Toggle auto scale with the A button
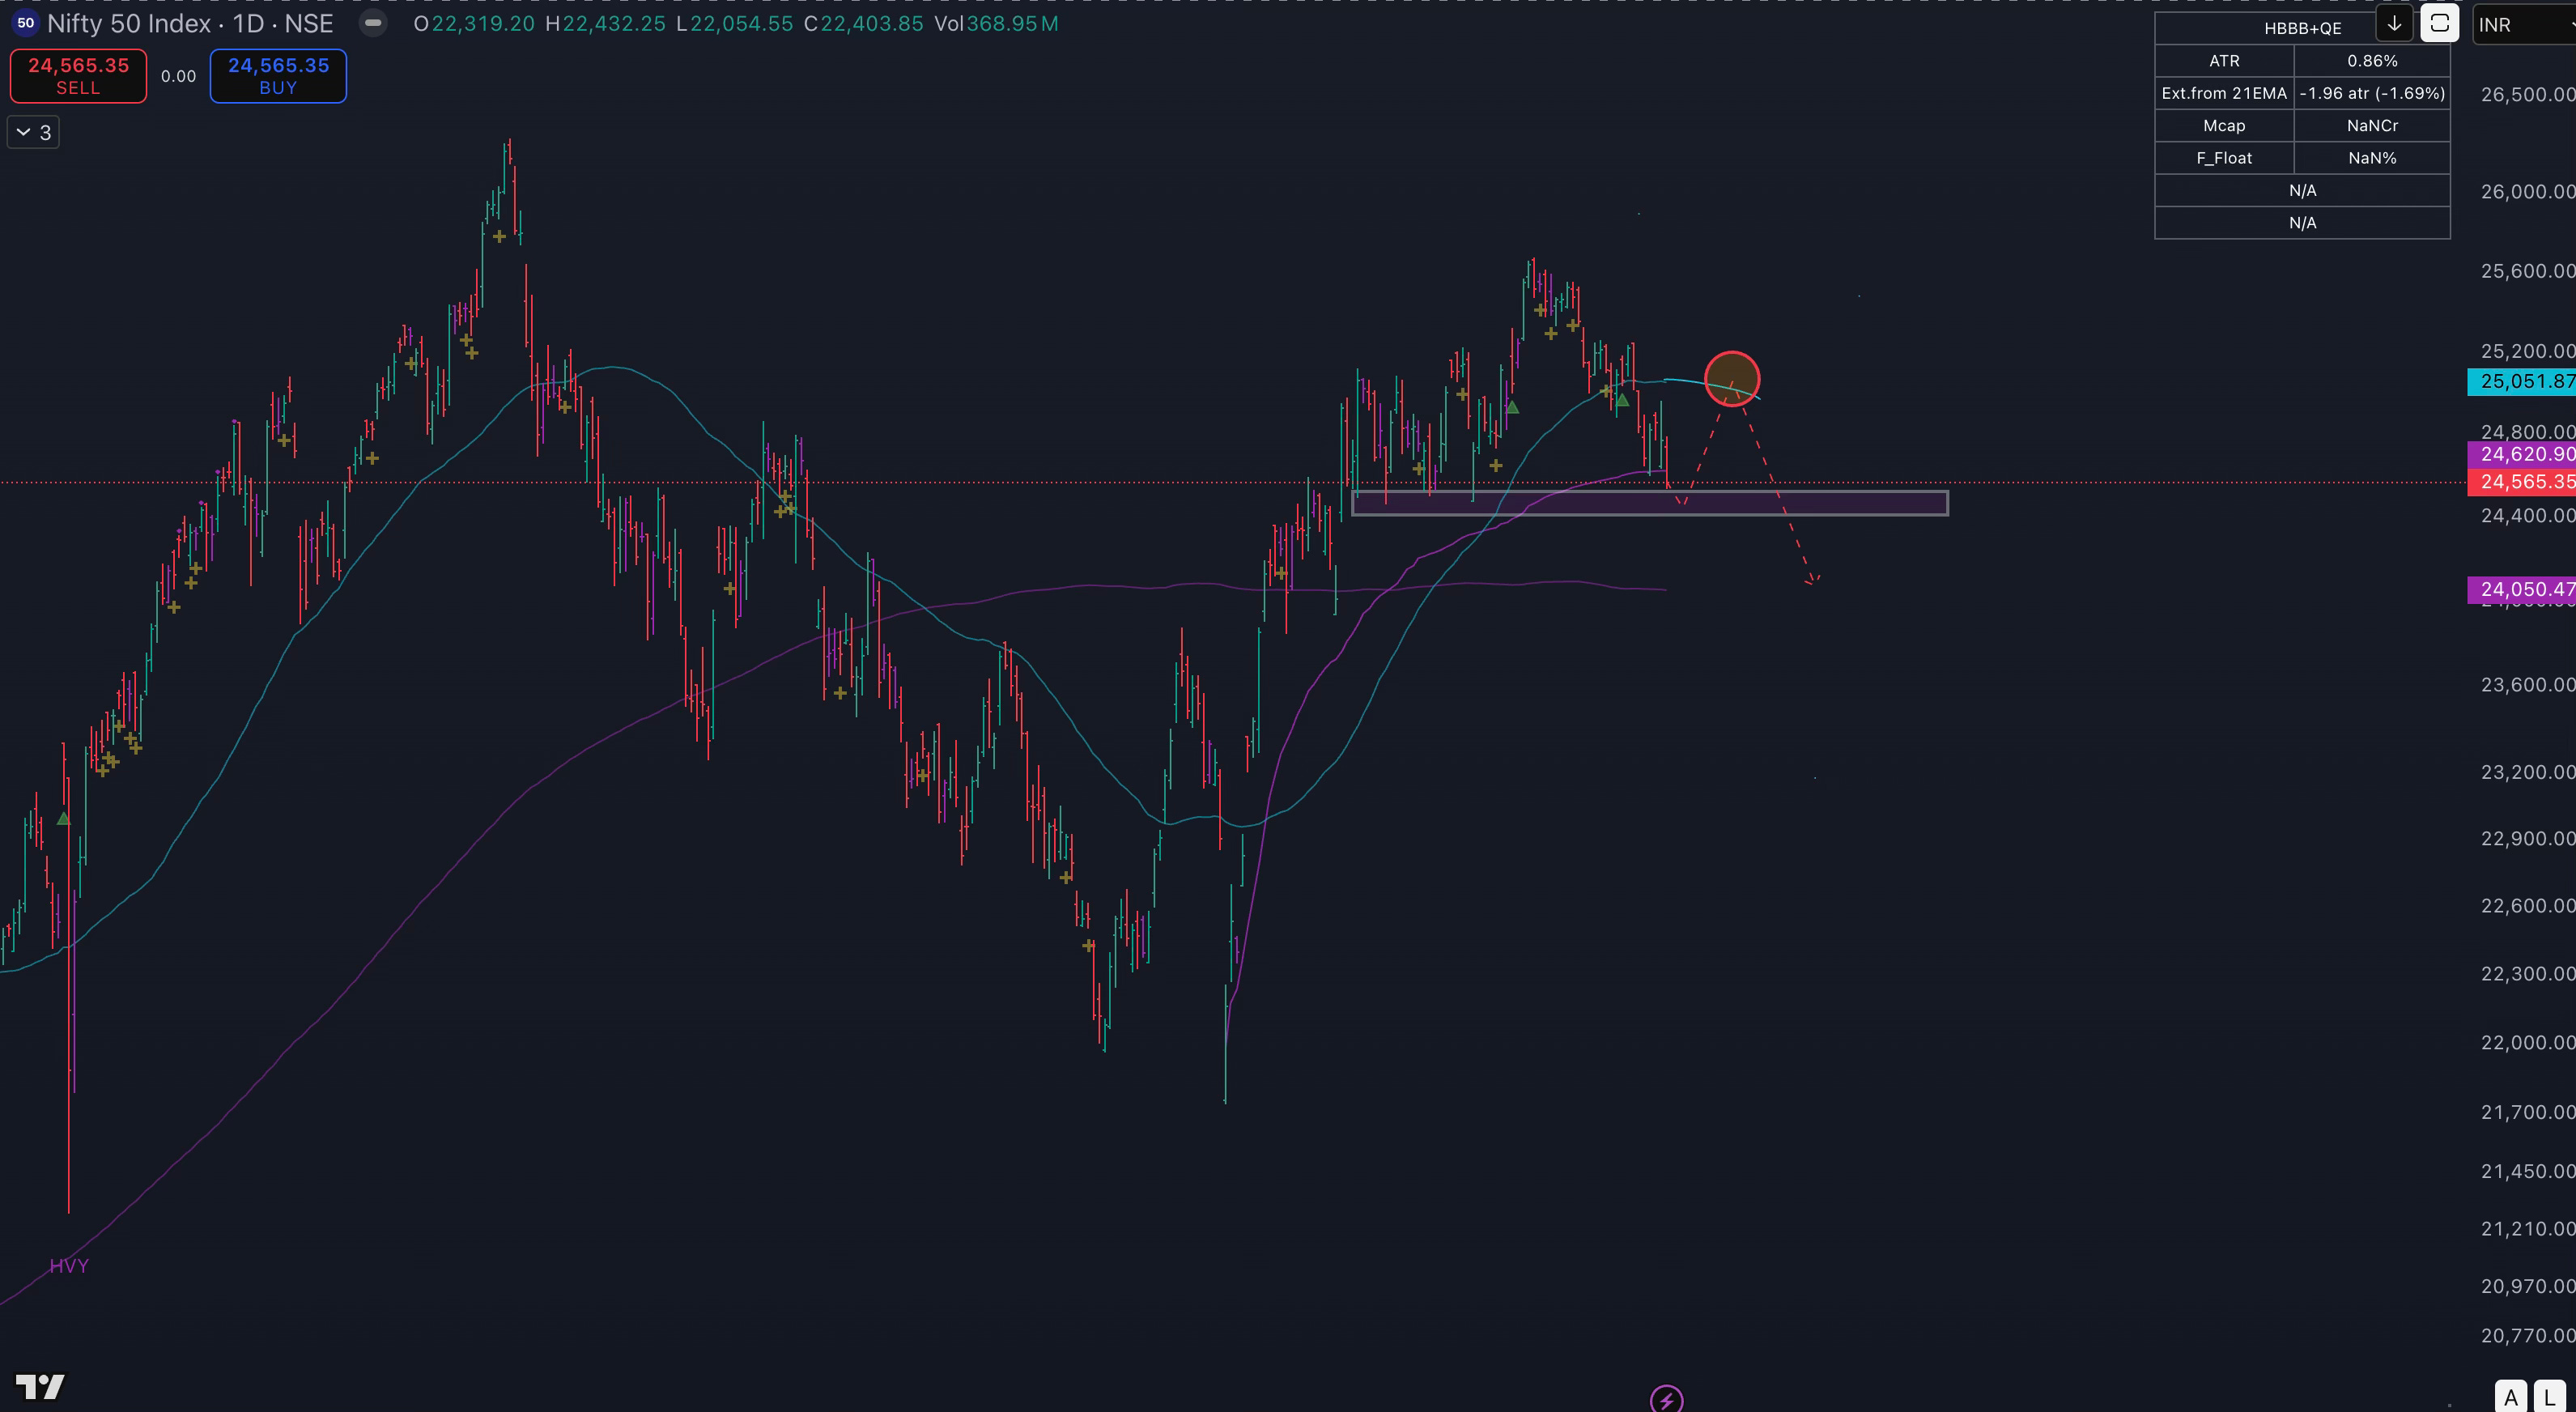This screenshot has height=1412, width=2576. pyautogui.click(x=2510, y=1397)
